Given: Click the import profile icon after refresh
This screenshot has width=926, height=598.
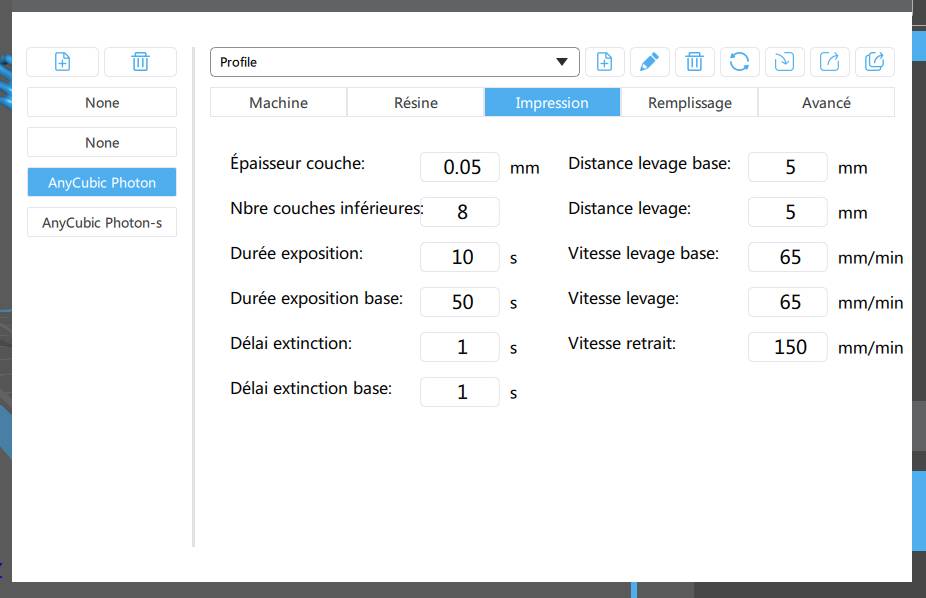Looking at the screenshot, I should [784, 62].
